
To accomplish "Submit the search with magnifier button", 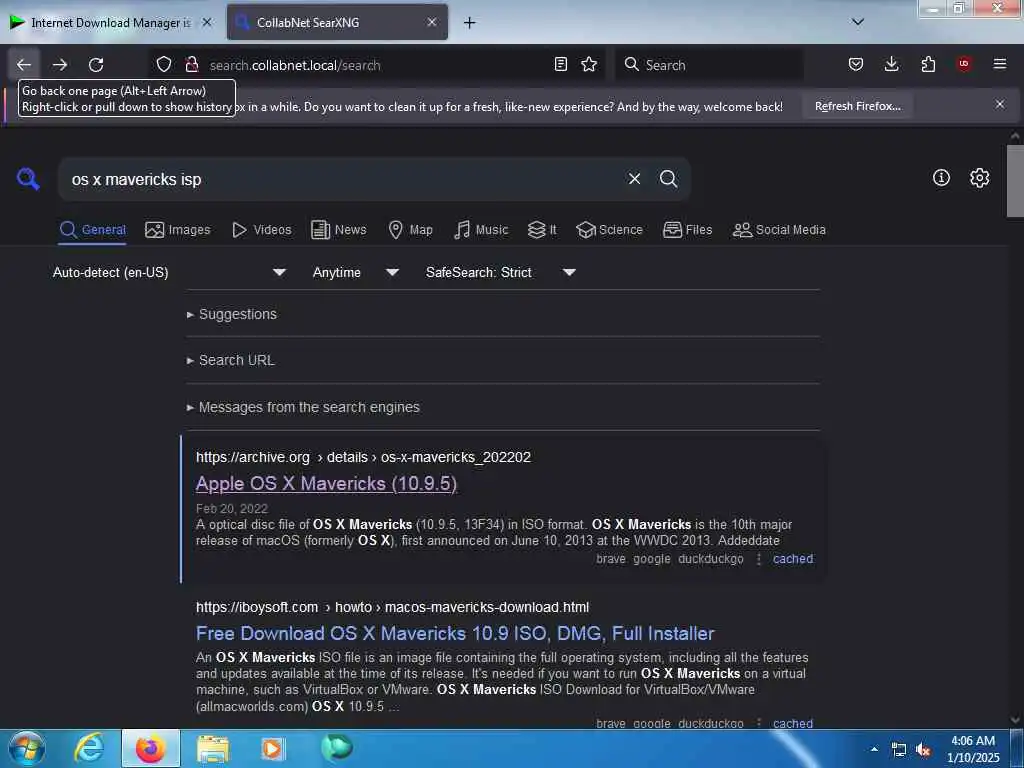I will pyautogui.click(x=668, y=179).
